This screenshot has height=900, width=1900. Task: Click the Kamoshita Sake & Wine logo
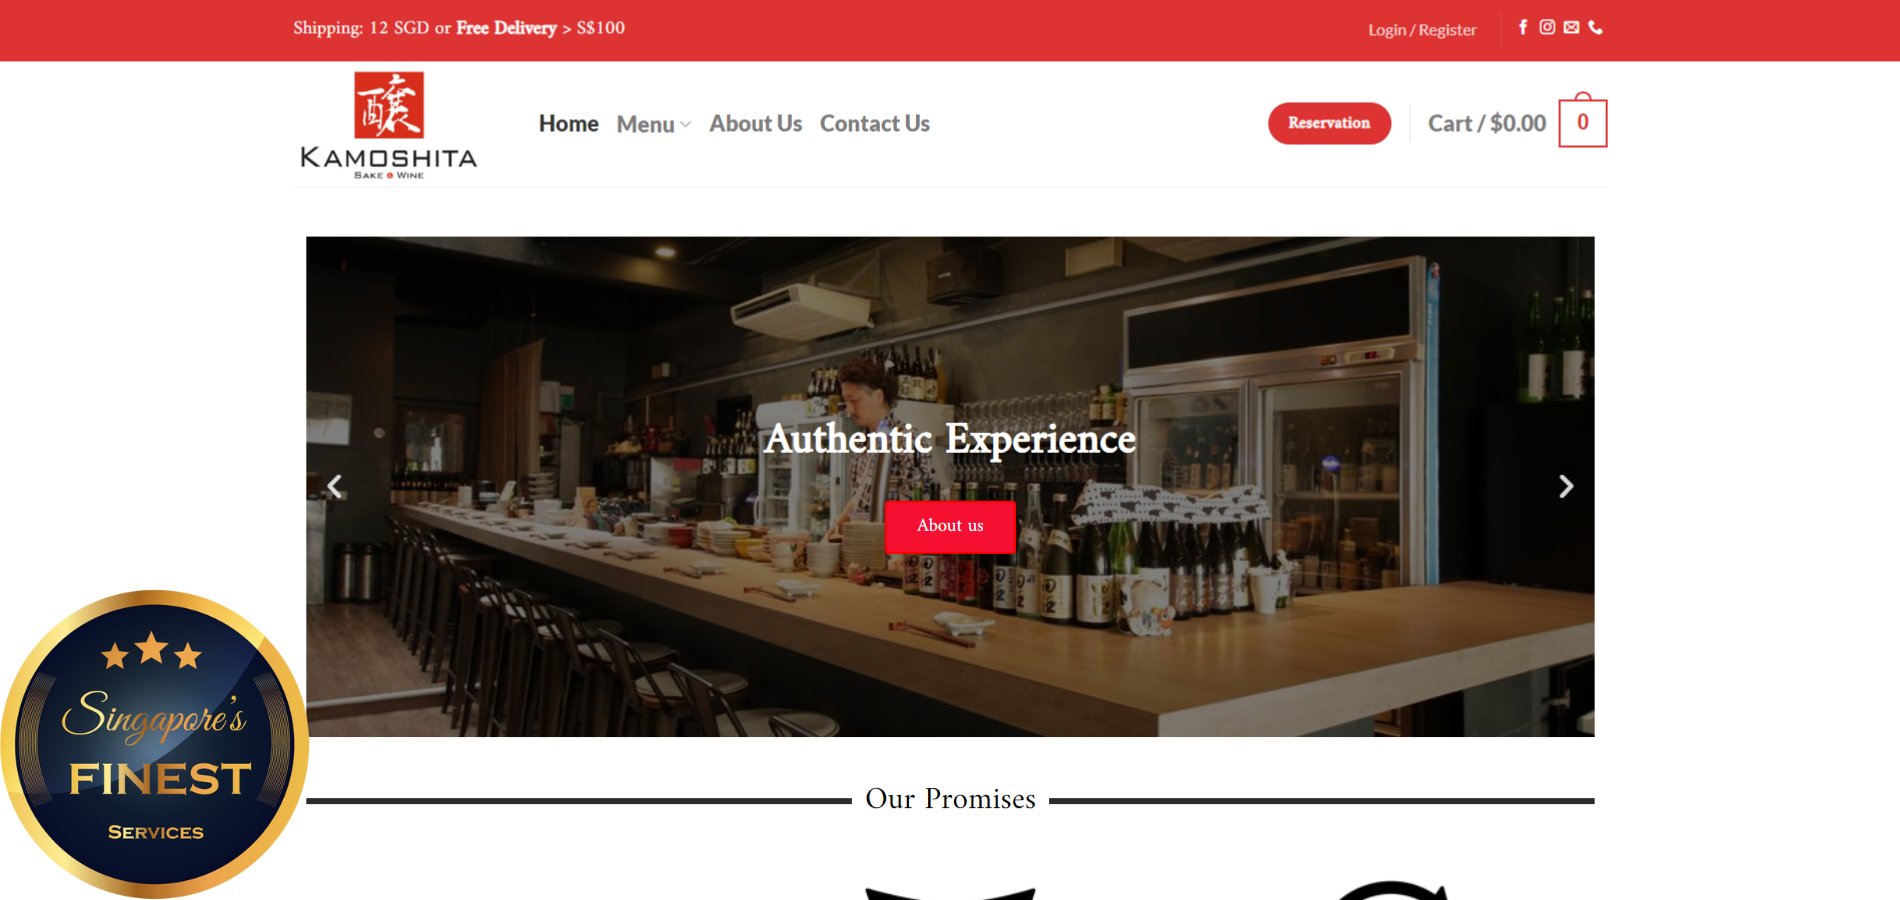(x=389, y=125)
